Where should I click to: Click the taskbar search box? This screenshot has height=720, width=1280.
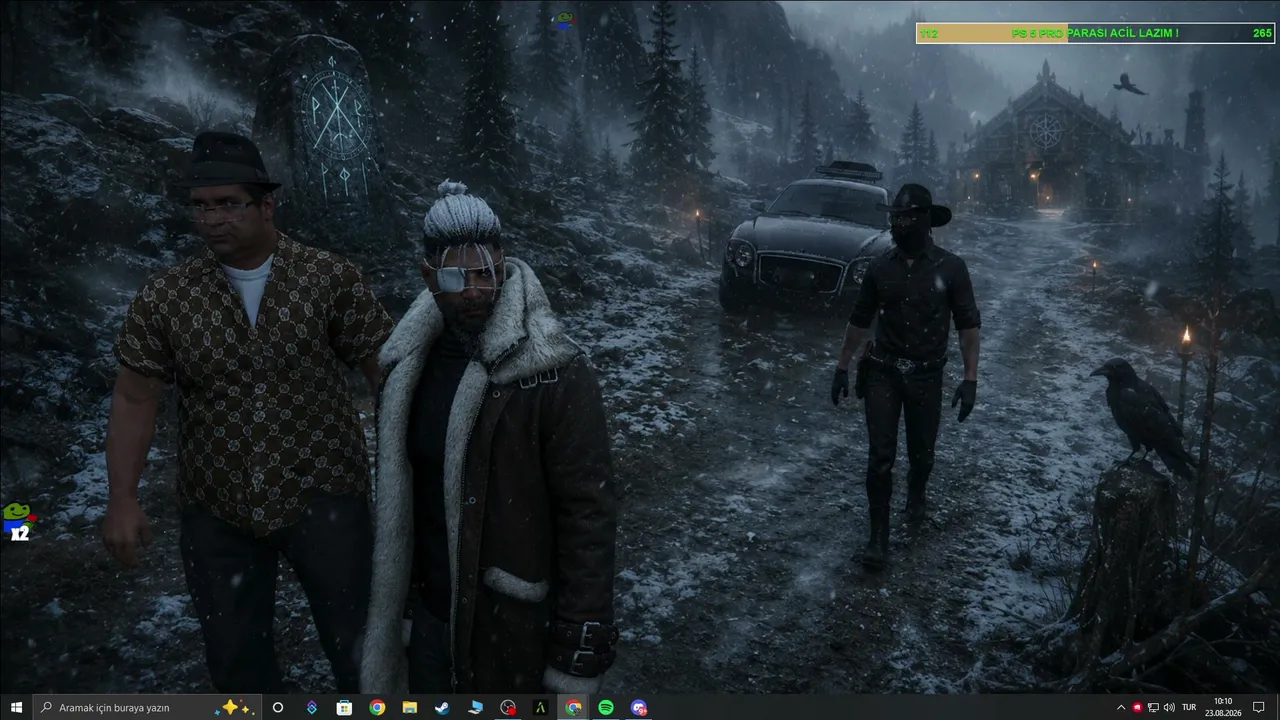(x=147, y=707)
